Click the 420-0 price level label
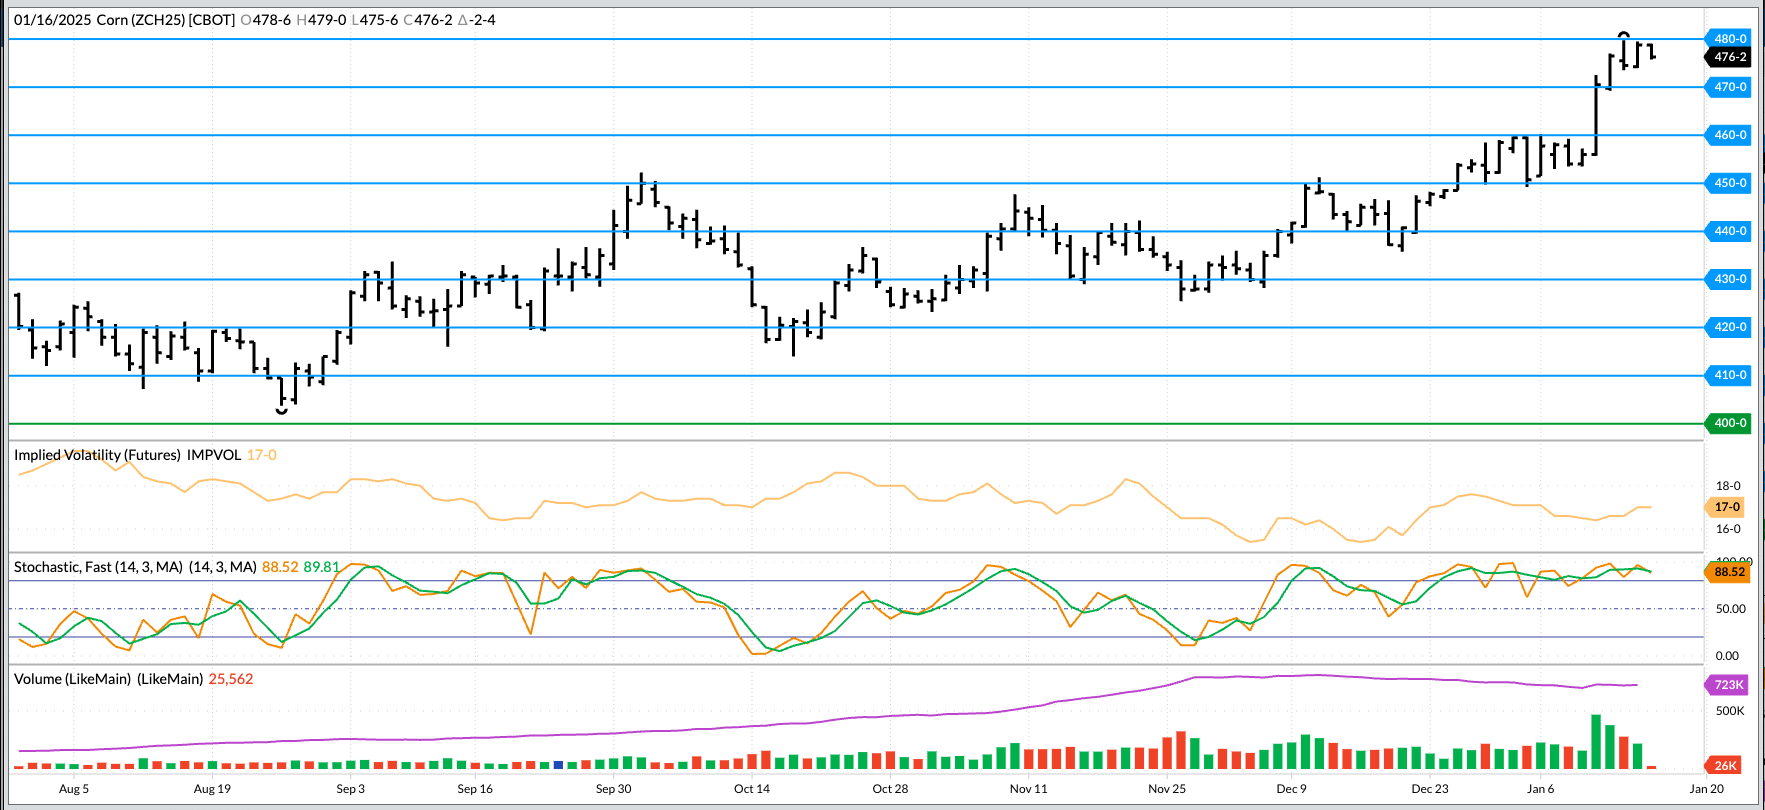The width and height of the screenshot is (1765, 810). click(x=1729, y=327)
